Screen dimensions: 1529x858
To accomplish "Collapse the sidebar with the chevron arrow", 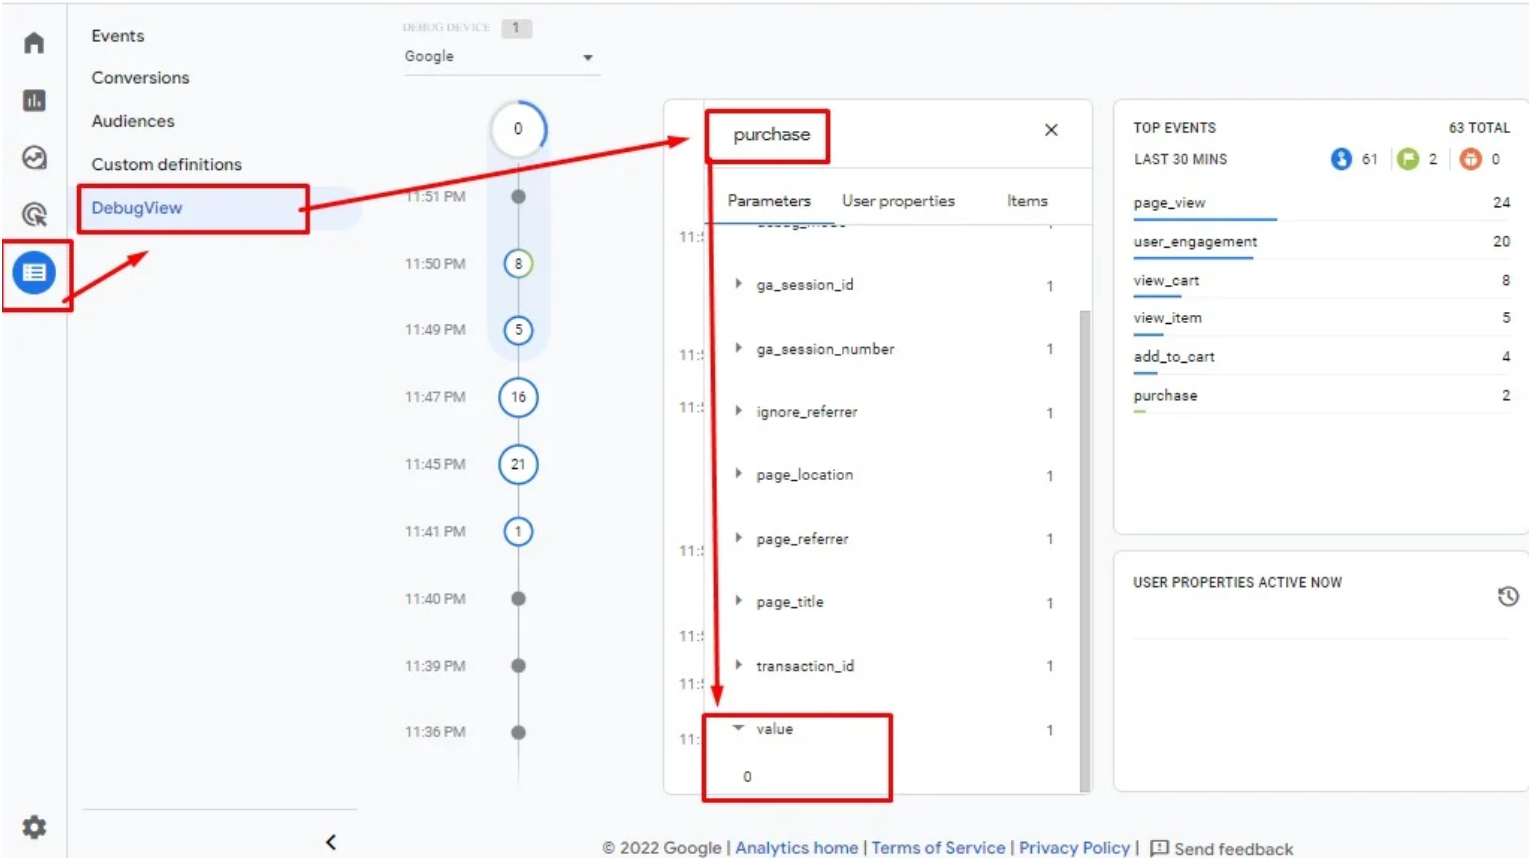I will [331, 842].
